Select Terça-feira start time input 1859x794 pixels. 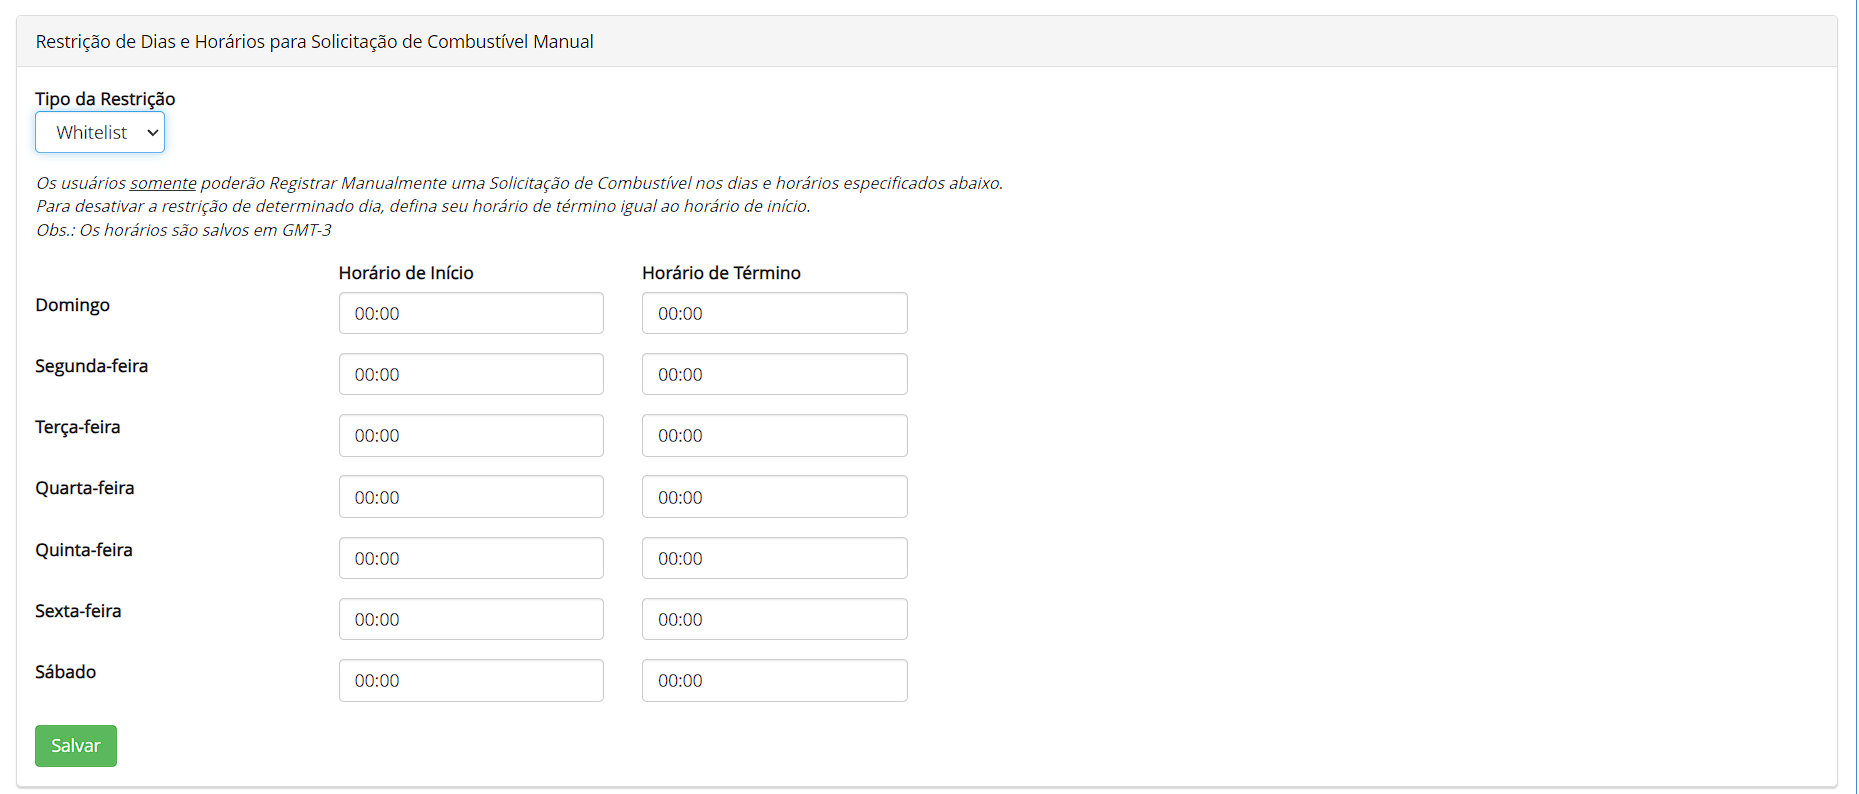pos(471,435)
